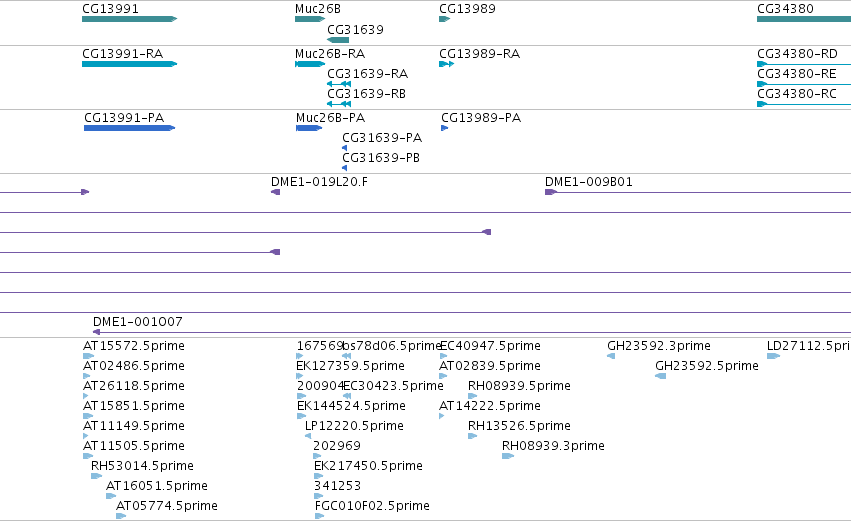Select the AT02486.5prime EST label
This screenshot has width=851, height=521.
(x=134, y=366)
